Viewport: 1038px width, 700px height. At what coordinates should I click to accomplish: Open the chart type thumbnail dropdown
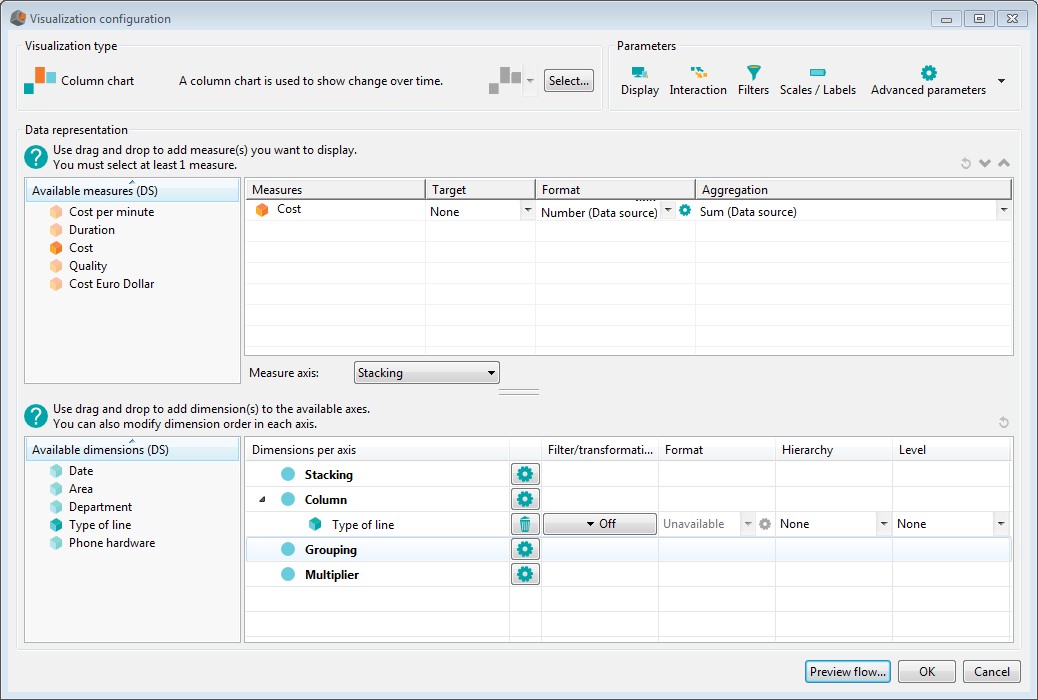[530, 81]
